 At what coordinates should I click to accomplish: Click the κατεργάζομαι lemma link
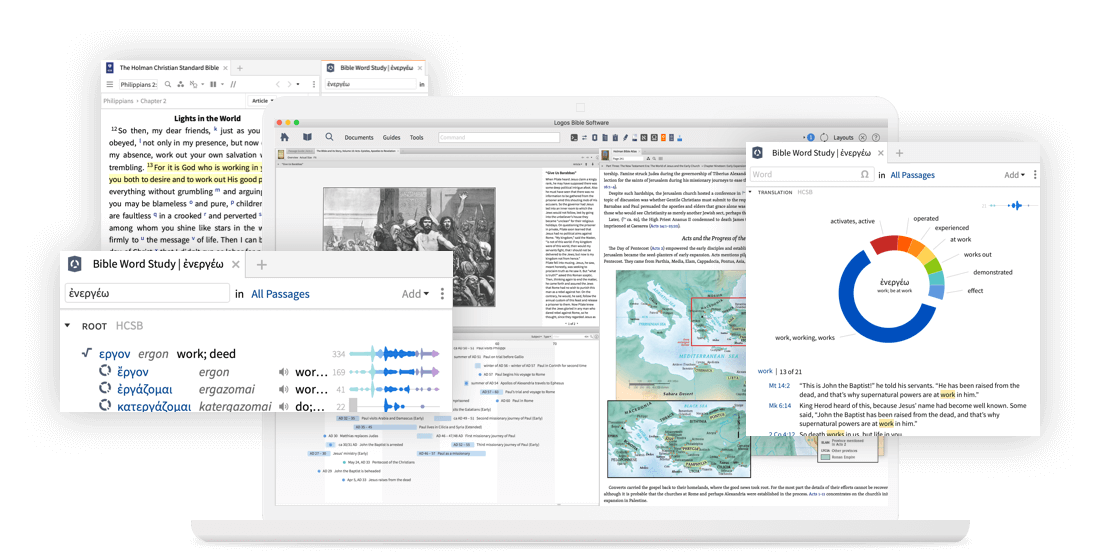(x=154, y=406)
